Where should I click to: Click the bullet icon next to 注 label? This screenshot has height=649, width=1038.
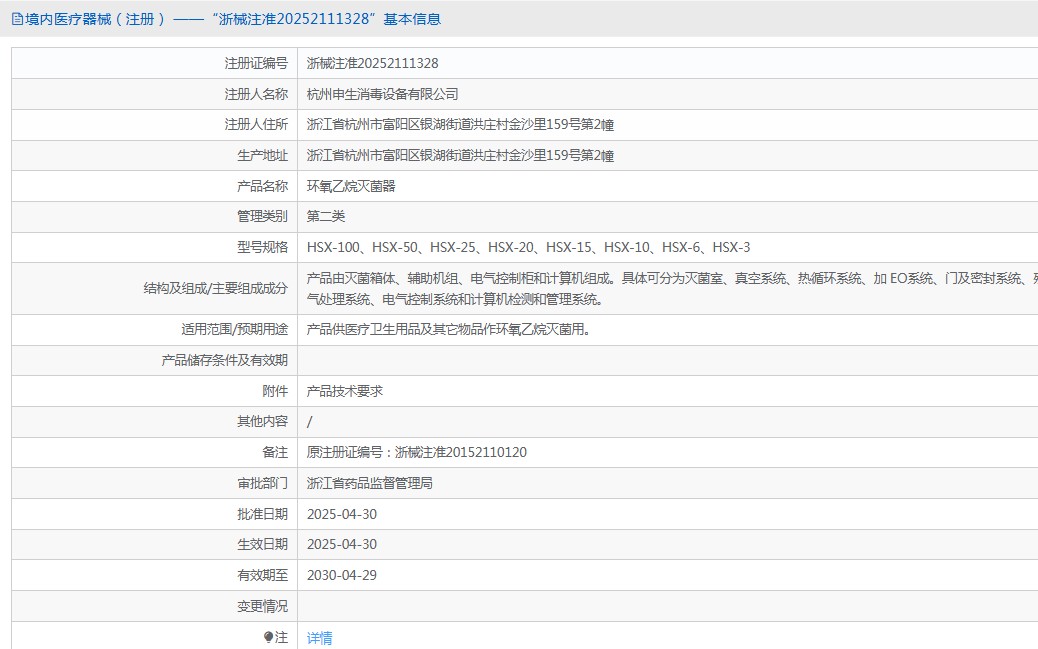pyautogui.click(x=268, y=637)
